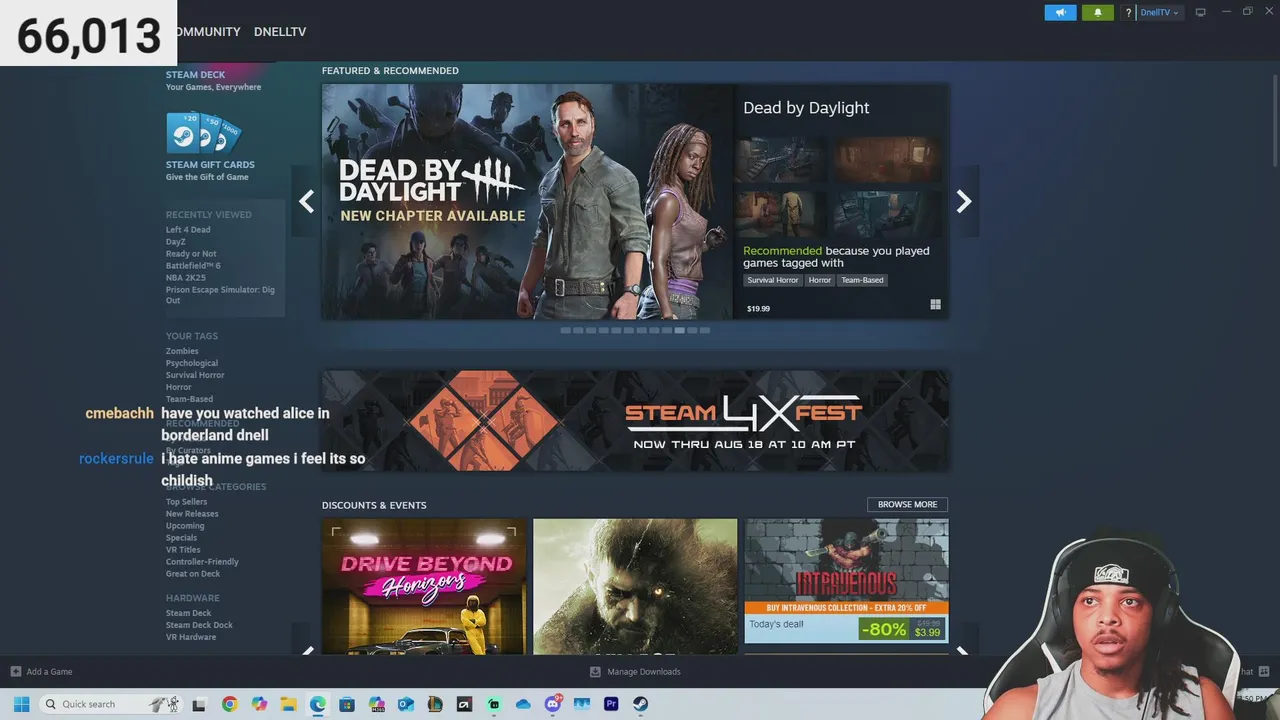This screenshot has height=720, width=1280.
Task: Open Left 4 Dead in Recently Viewed
Action: (x=188, y=230)
